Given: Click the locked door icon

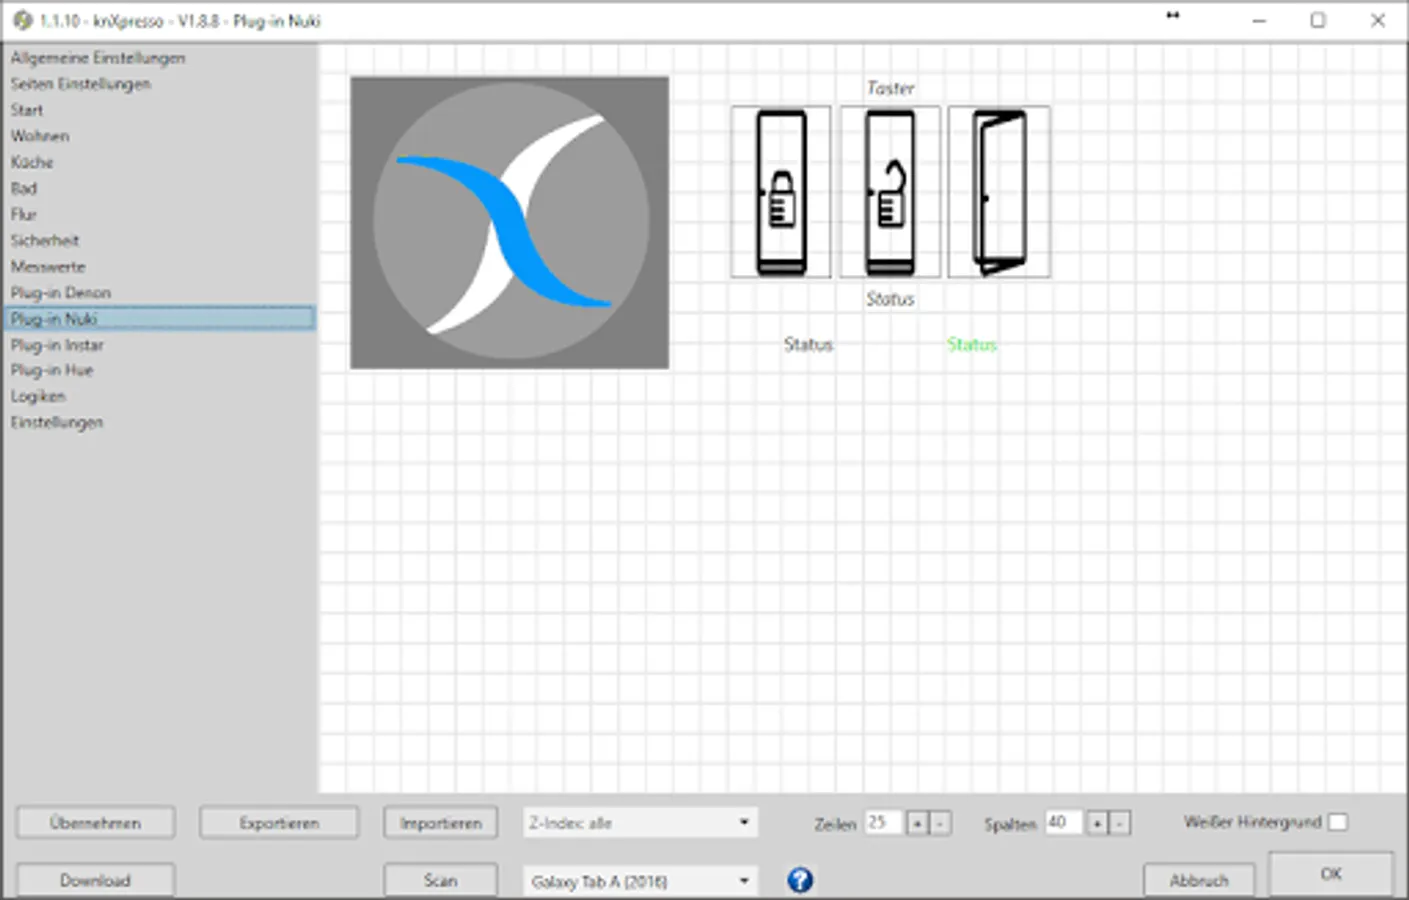Looking at the screenshot, I should pyautogui.click(x=781, y=192).
